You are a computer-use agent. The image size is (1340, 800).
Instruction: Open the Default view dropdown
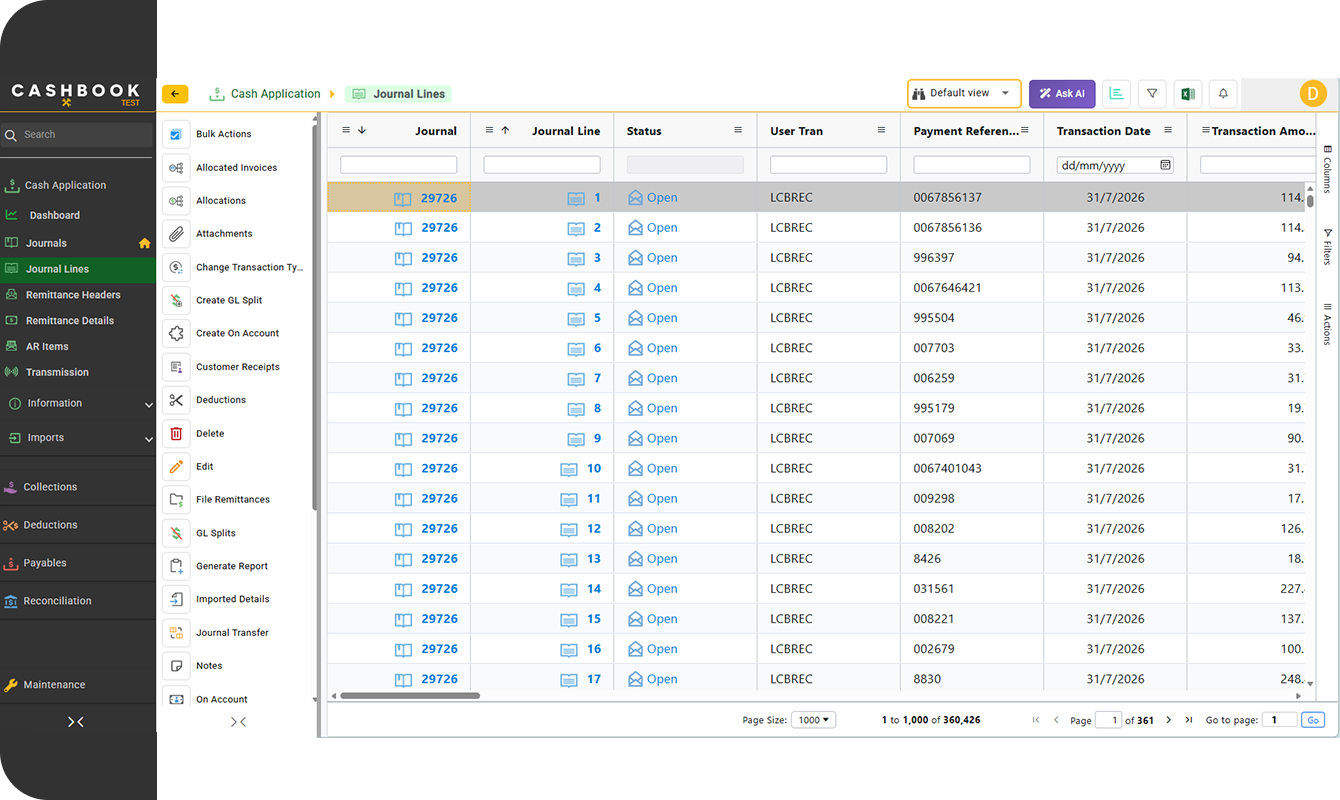tap(964, 94)
